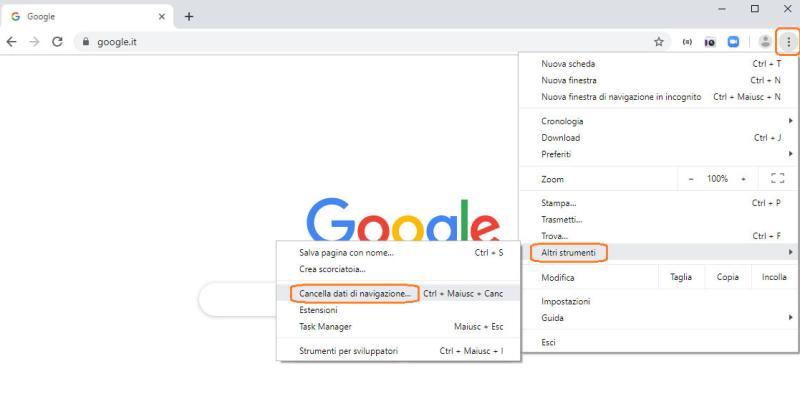Open Nuova finestra di navigazione in incognito

click(659, 96)
